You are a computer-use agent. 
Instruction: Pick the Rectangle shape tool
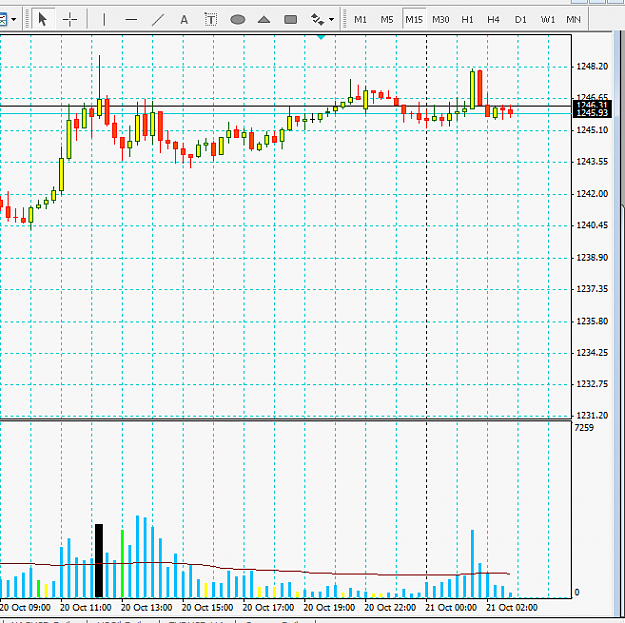pyautogui.click(x=291, y=19)
